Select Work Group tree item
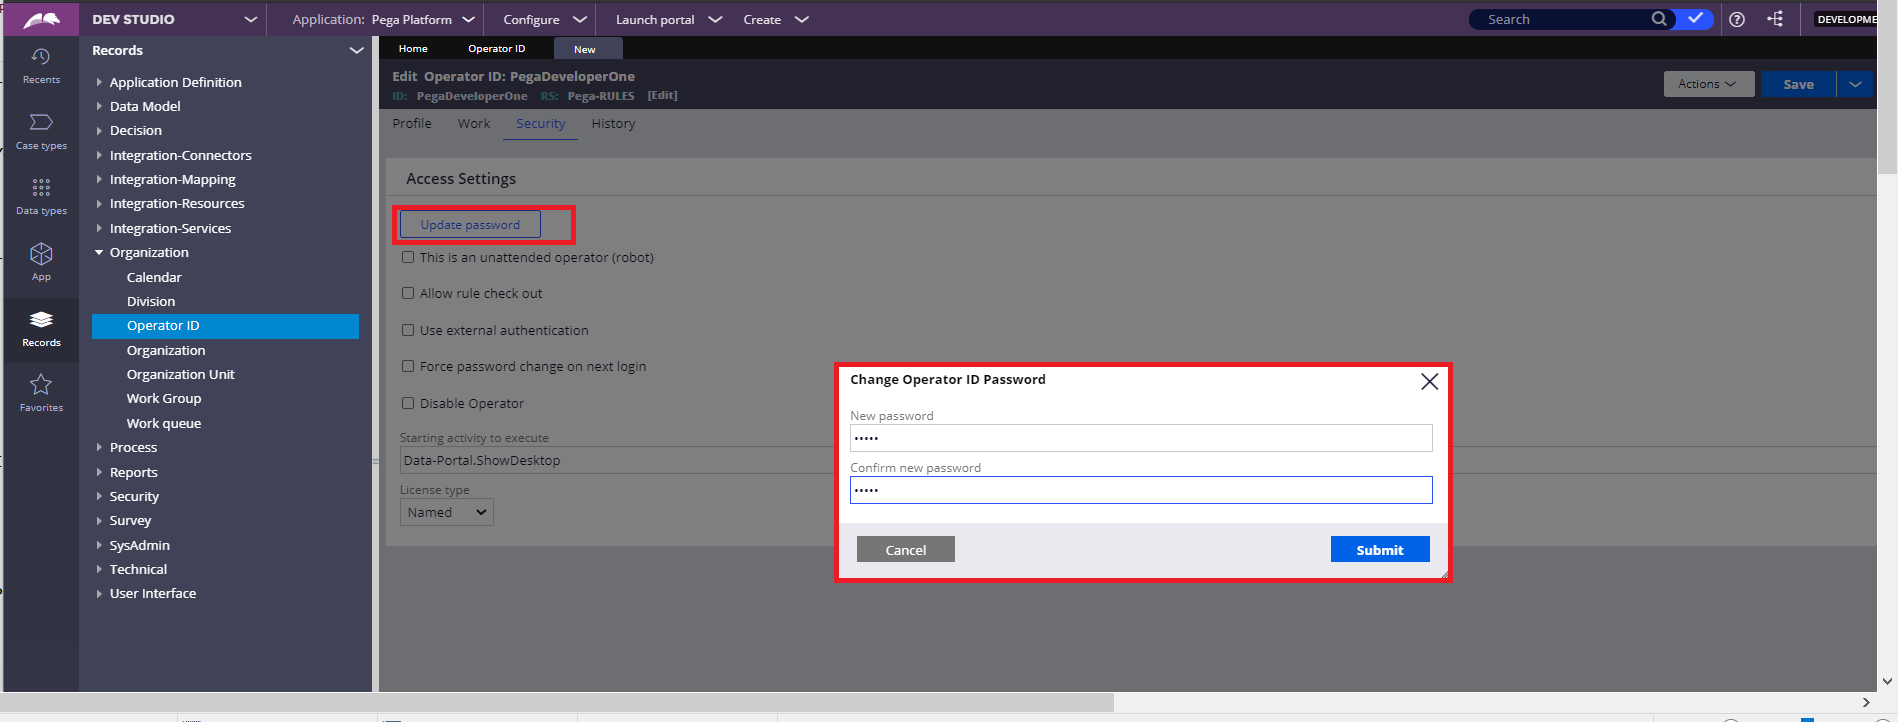 [164, 398]
